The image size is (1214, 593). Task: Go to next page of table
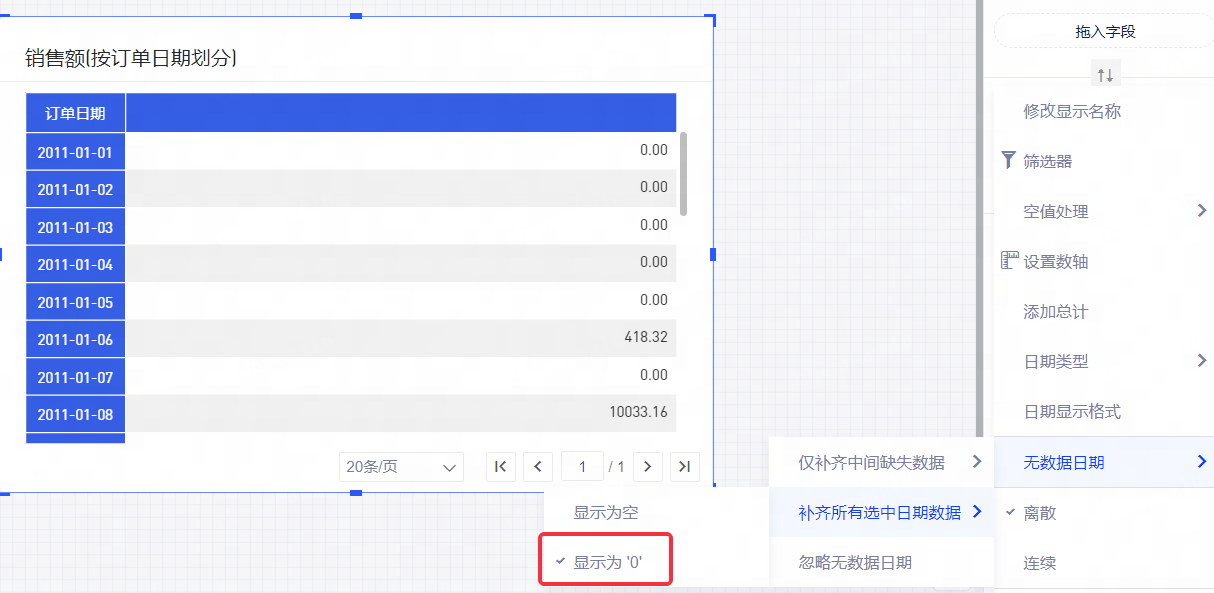[x=648, y=466]
